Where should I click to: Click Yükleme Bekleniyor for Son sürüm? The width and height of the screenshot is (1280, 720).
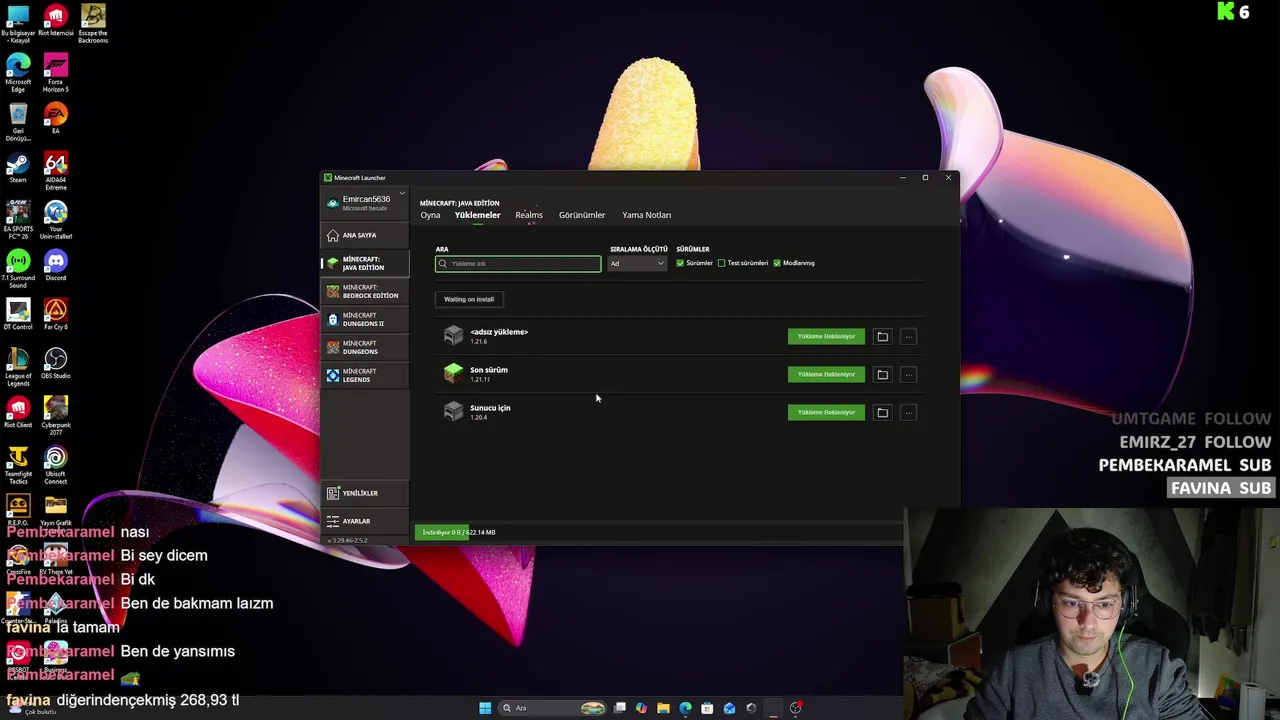[x=826, y=375]
